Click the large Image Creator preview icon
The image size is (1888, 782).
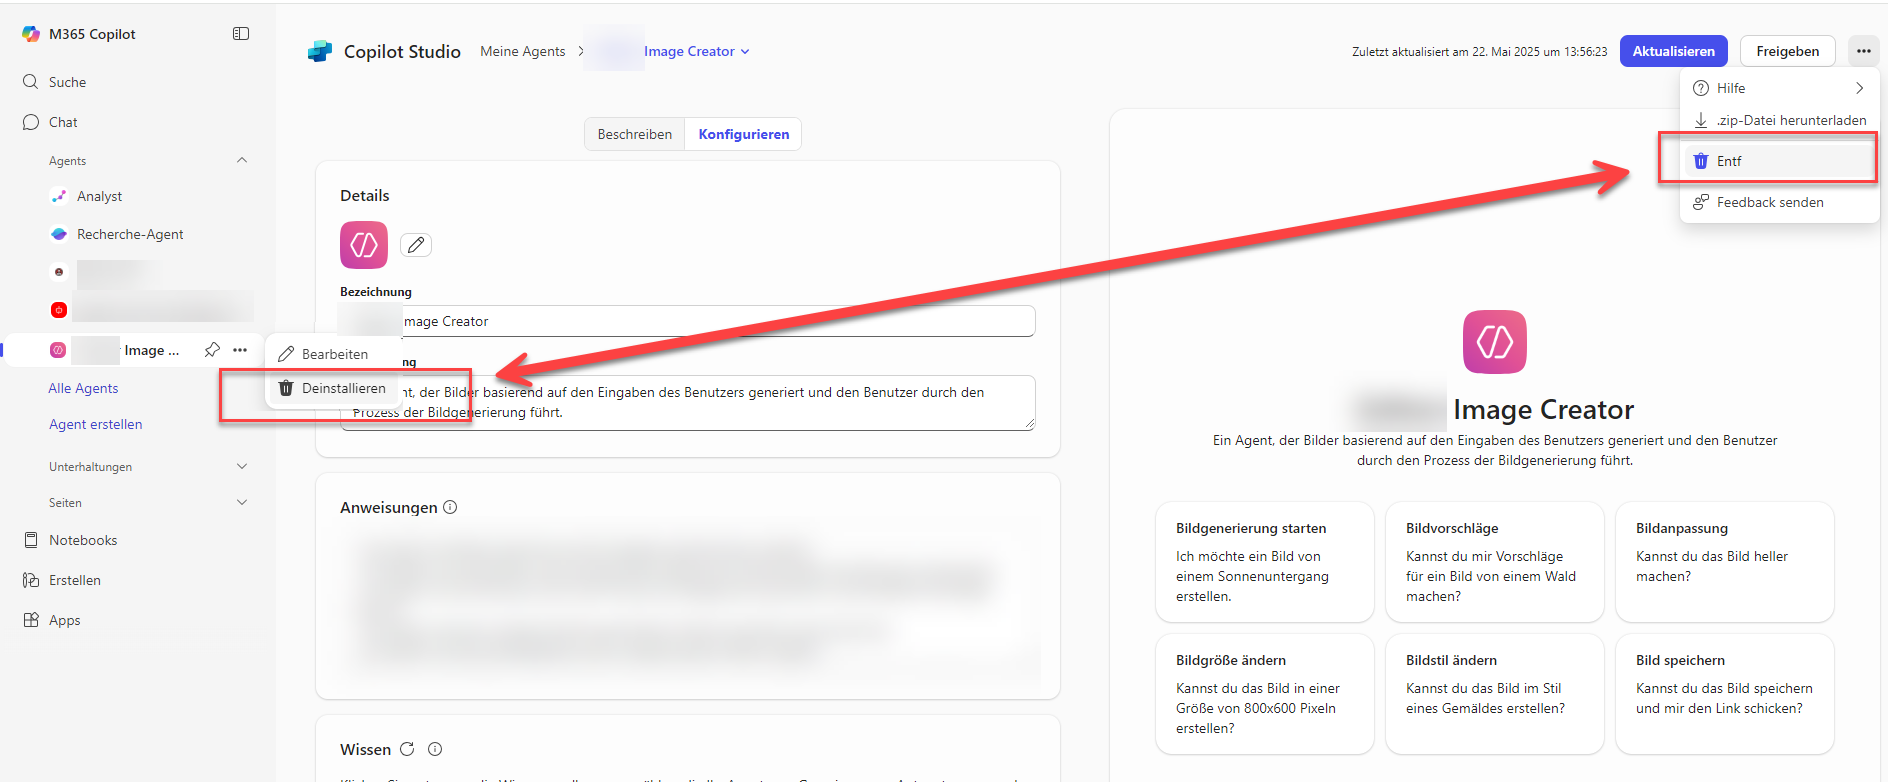(x=1495, y=342)
